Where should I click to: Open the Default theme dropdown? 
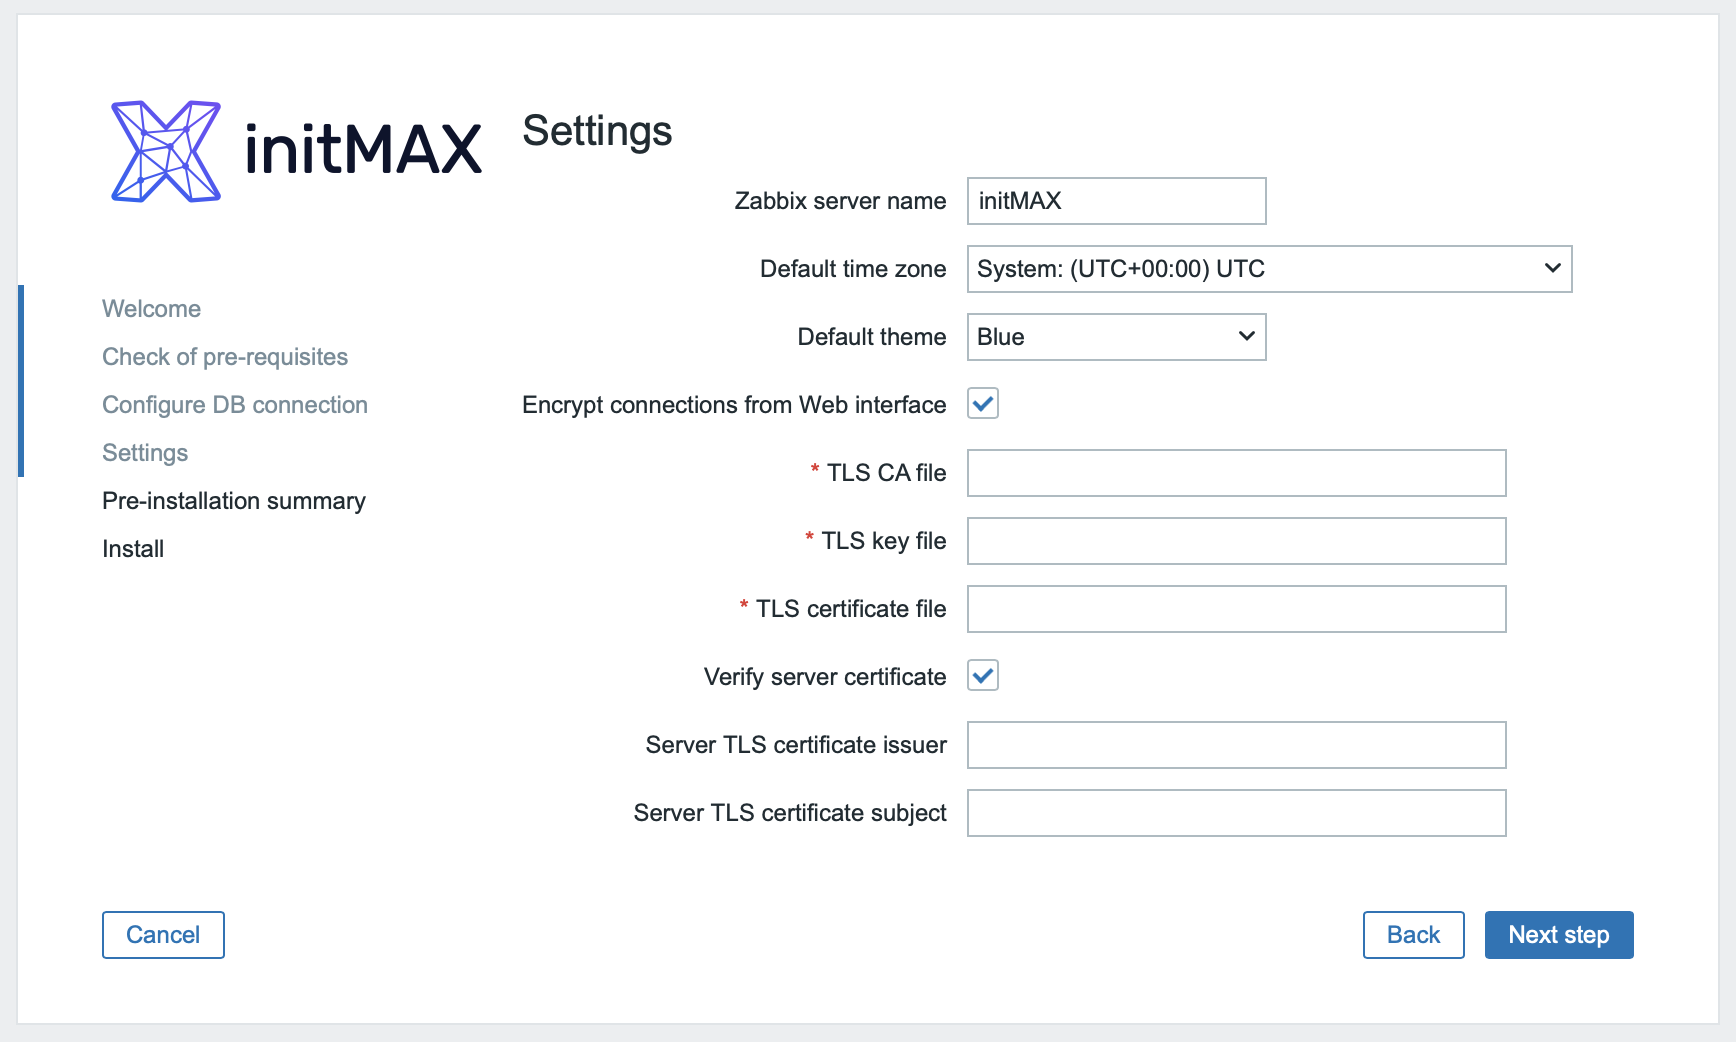pos(1116,337)
